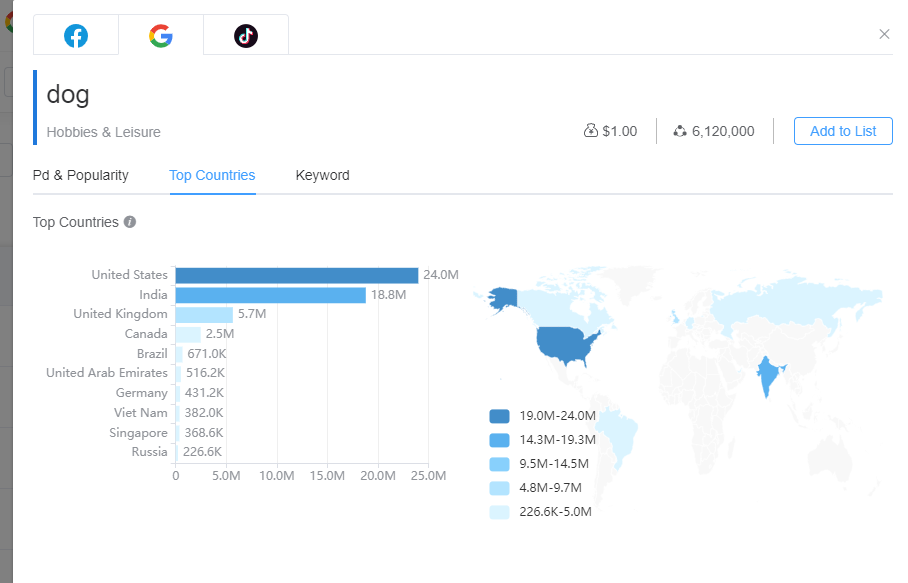Click the Top Countries info icon
The width and height of the screenshot is (908, 583).
(x=130, y=222)
